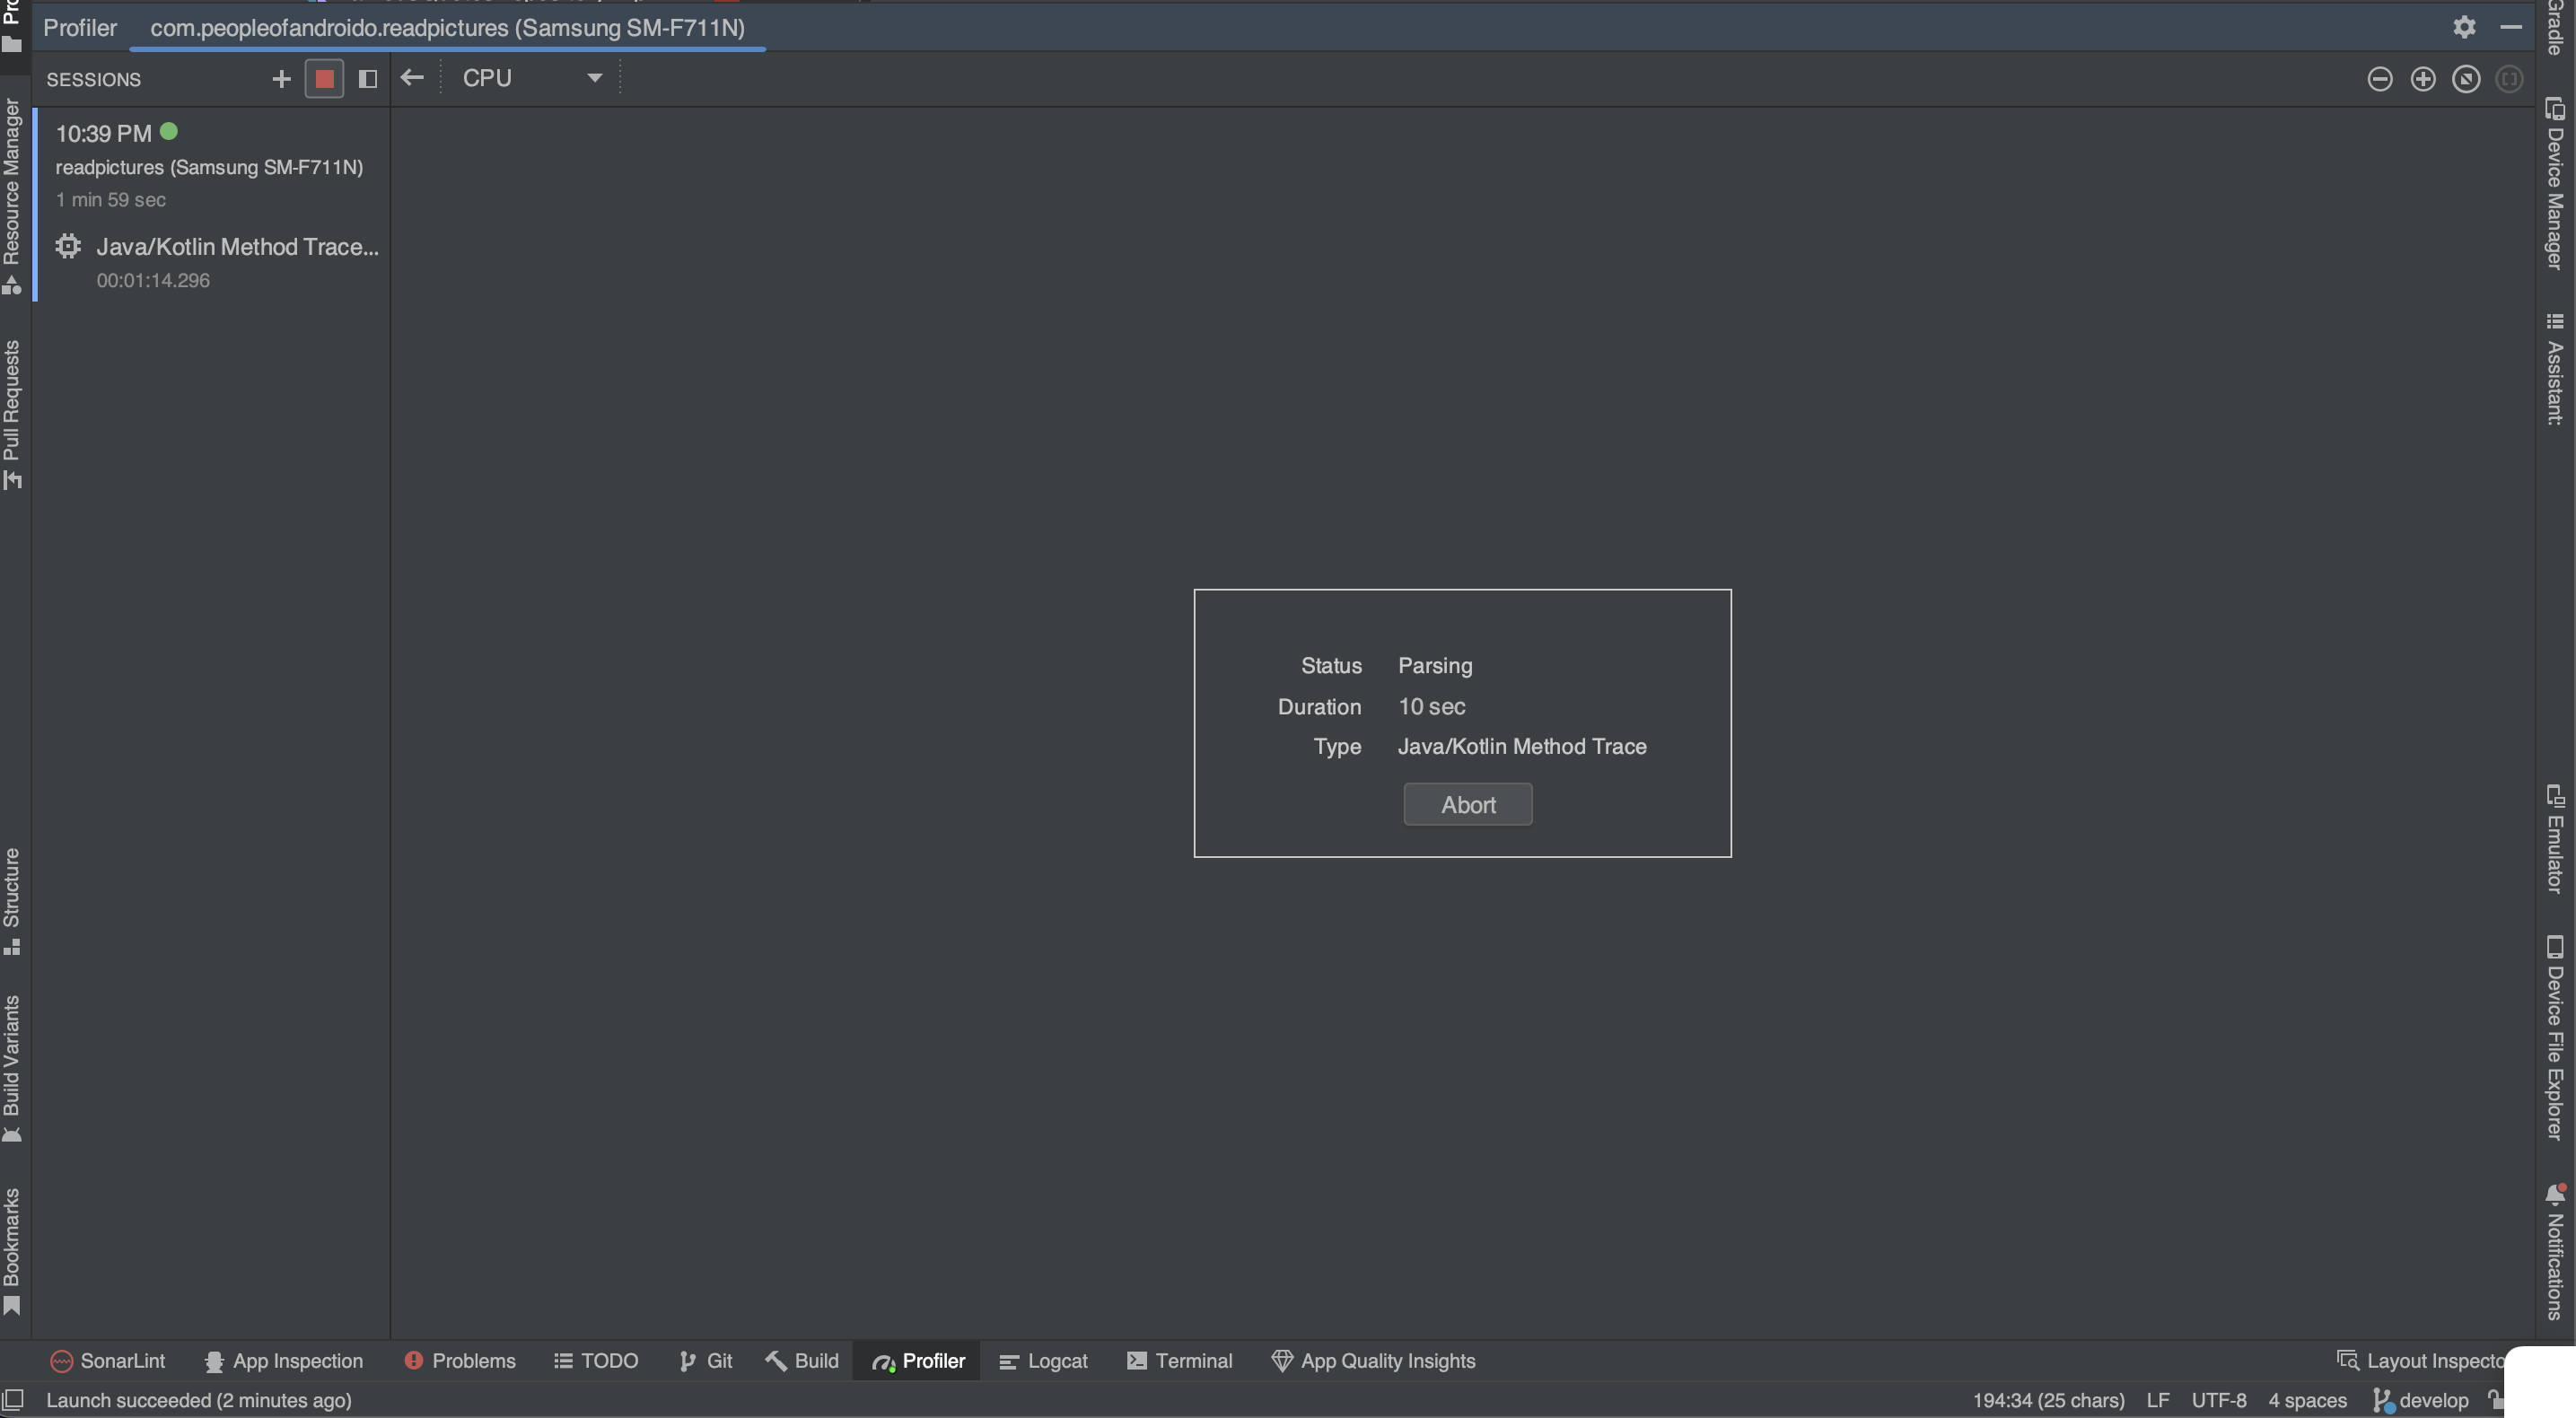
Task: Open the Logcat tool window
Action: [x=1043, y=1361]
